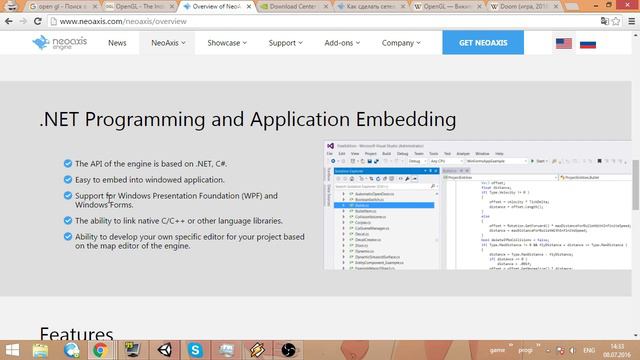The height and width of the screenshot is (360, 640).
Task: Expand the Showcase menu dropdown
Action: point(227,43)
